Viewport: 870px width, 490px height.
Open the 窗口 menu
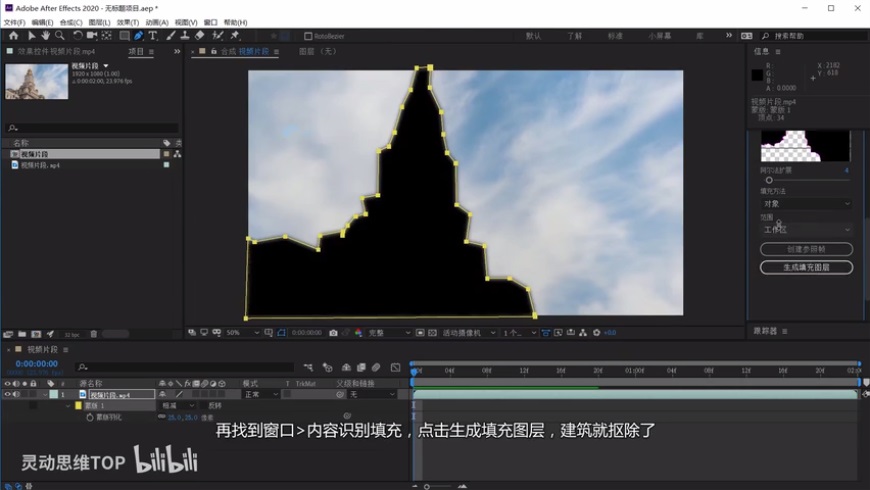211,23
